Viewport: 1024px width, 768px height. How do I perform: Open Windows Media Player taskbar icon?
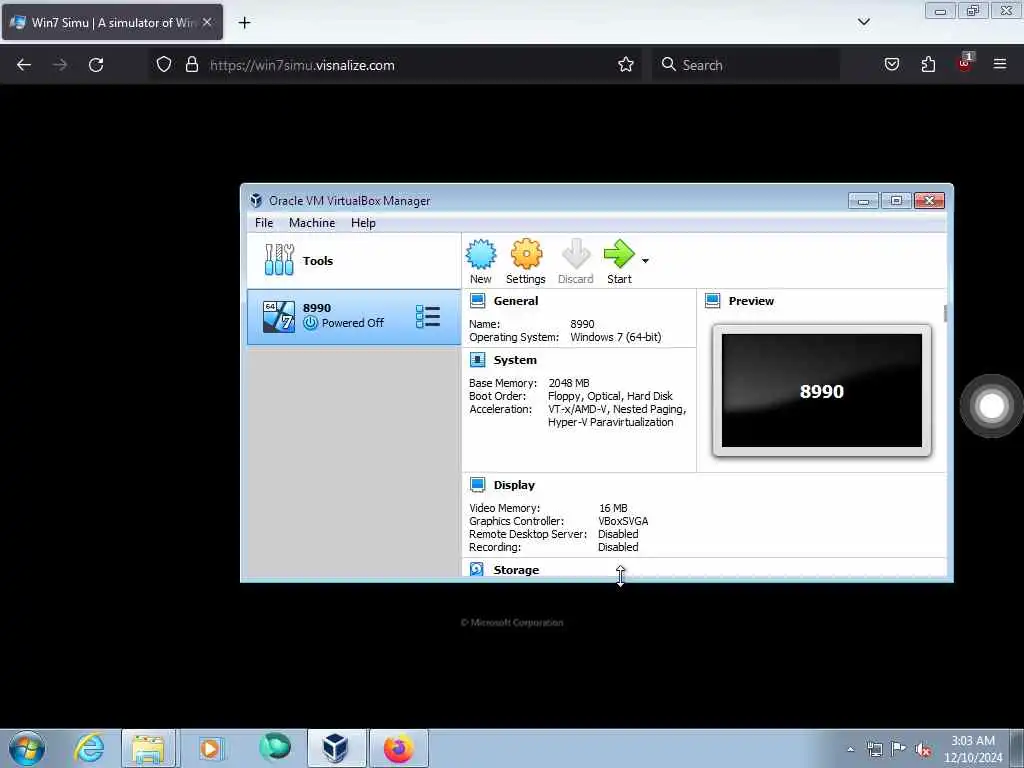point(210,748)
